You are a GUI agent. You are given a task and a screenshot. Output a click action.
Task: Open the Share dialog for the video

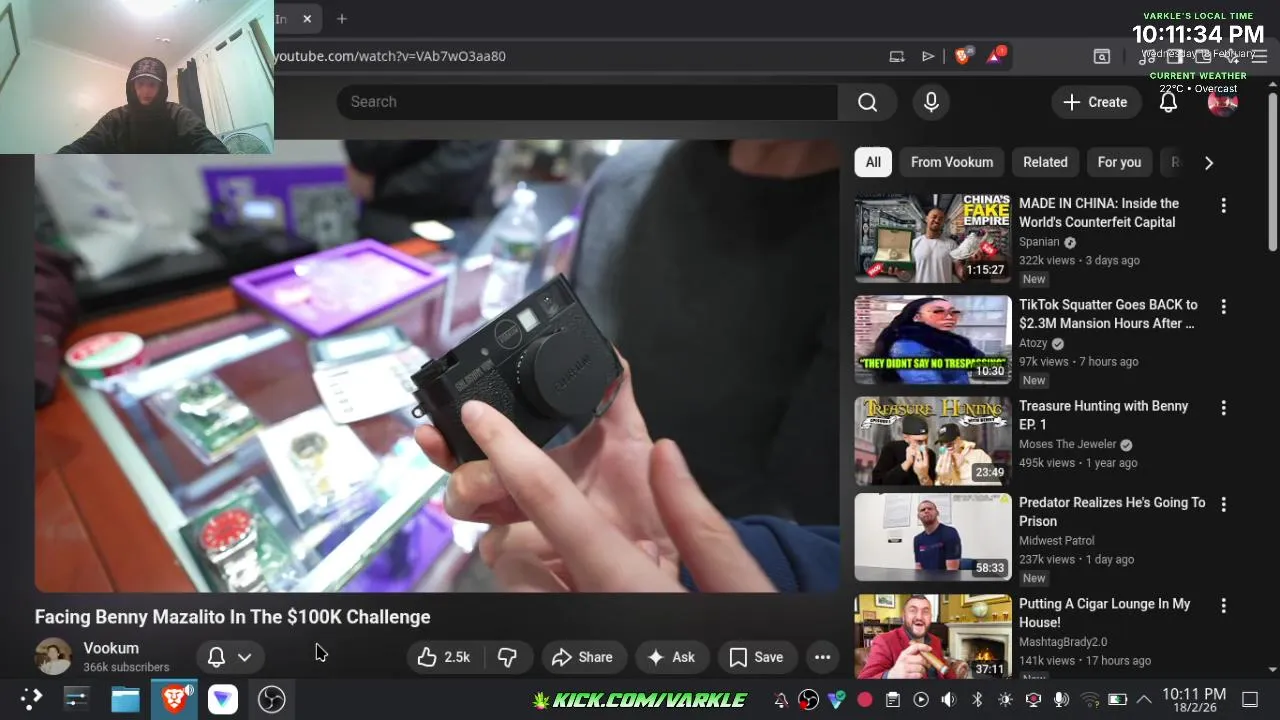(582, 657)
